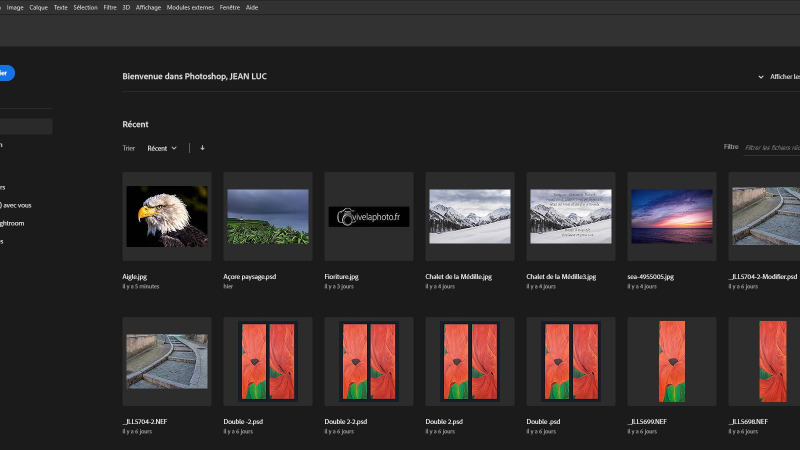800x450 pixels.
Task: Open the Filtre menu in menu bar
Action: (x=110, y=7)
